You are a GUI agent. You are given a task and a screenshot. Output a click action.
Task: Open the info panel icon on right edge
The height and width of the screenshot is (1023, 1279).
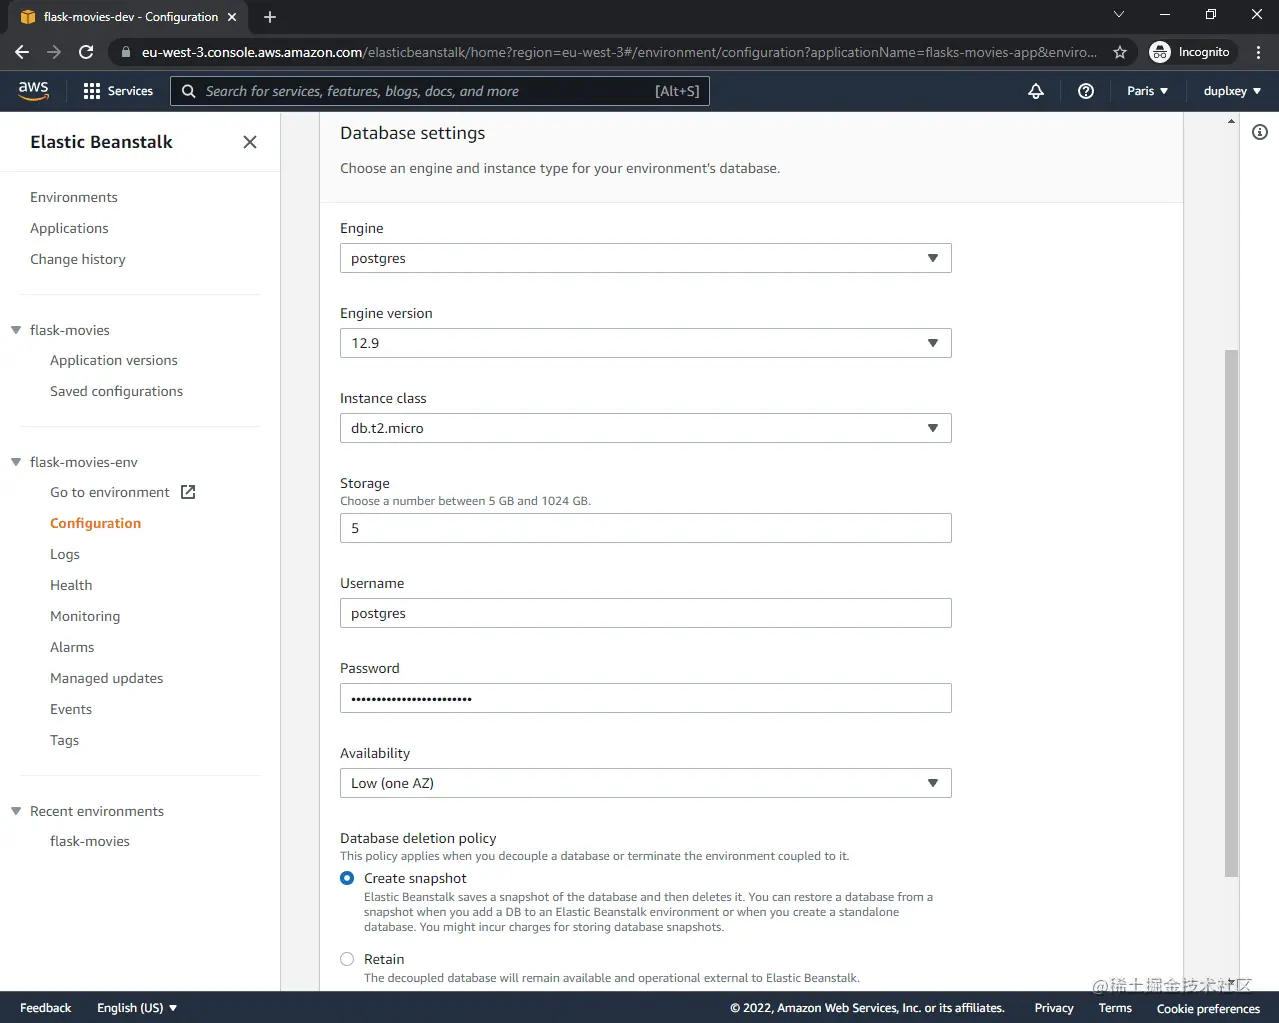click(1260, 132)
